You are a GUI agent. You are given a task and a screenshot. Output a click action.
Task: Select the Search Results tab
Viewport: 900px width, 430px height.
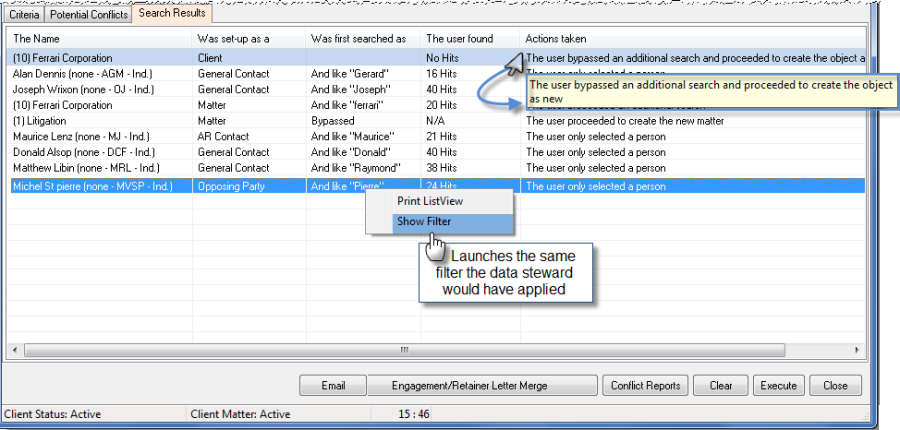click(x=172, y=13)
